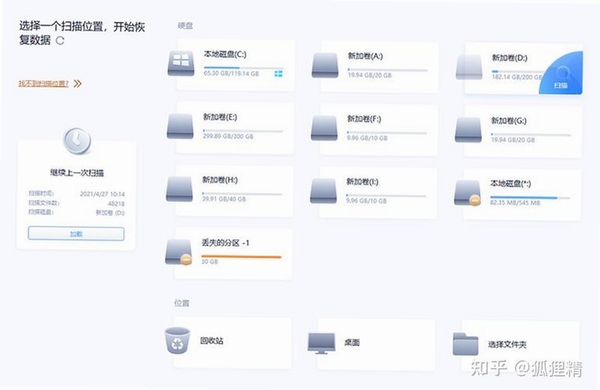
Task: Click the 新加卷(D:) drive icon
Action: (x=469, y=67)
